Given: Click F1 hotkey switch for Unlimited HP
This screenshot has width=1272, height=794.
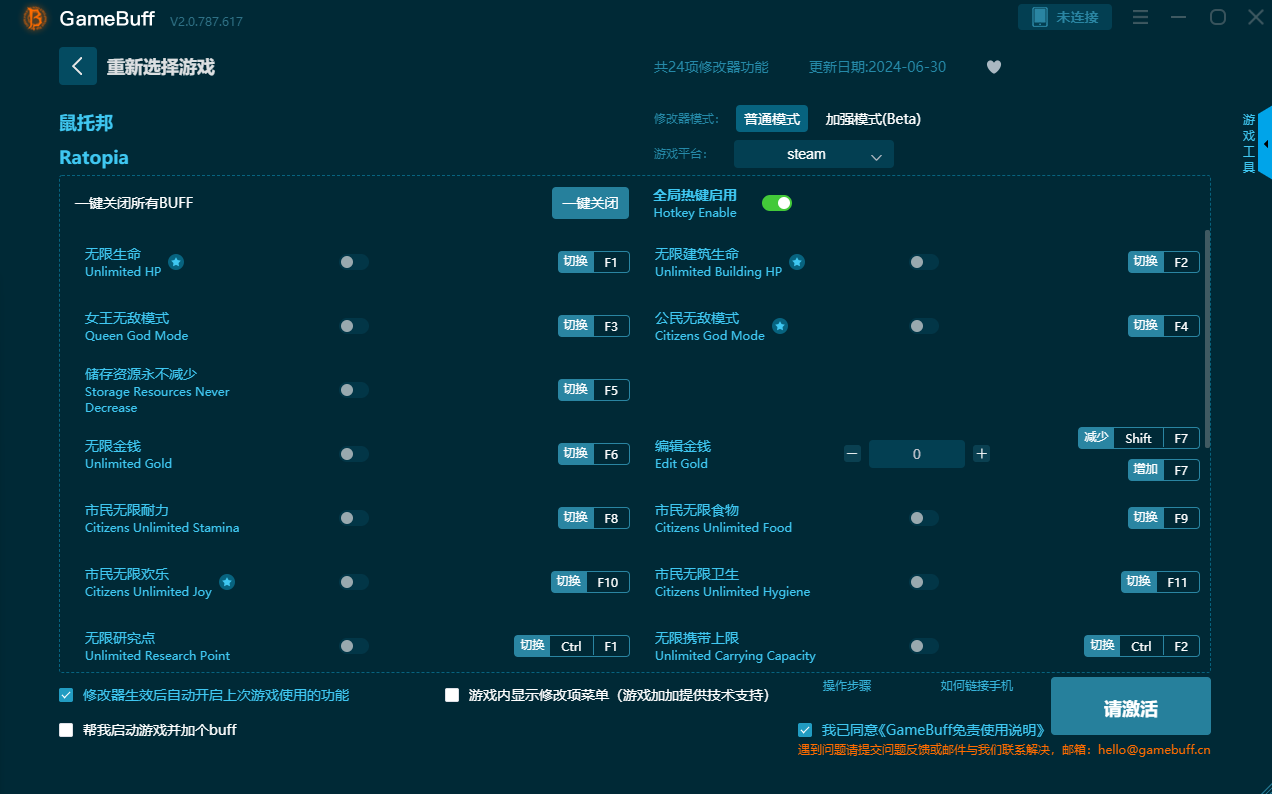Looking at the screenshot, I should 594,262.
